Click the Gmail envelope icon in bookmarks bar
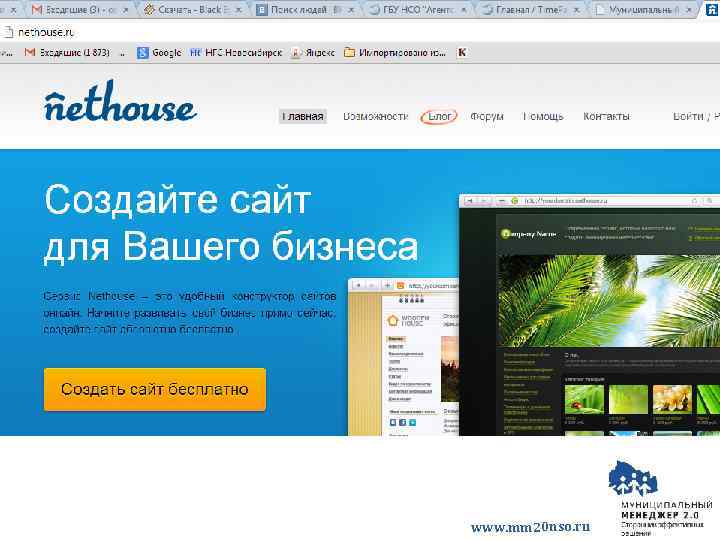720x540 pixels. click(x=30, y=52)
